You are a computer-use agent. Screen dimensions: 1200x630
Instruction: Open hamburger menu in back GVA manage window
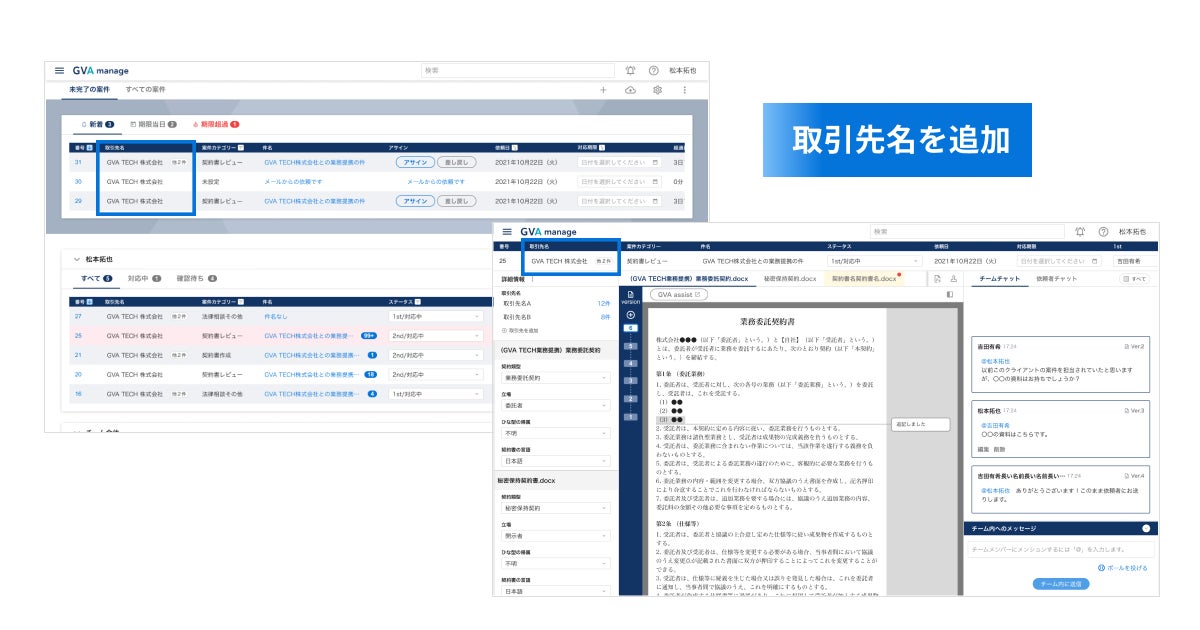[59, 71]
